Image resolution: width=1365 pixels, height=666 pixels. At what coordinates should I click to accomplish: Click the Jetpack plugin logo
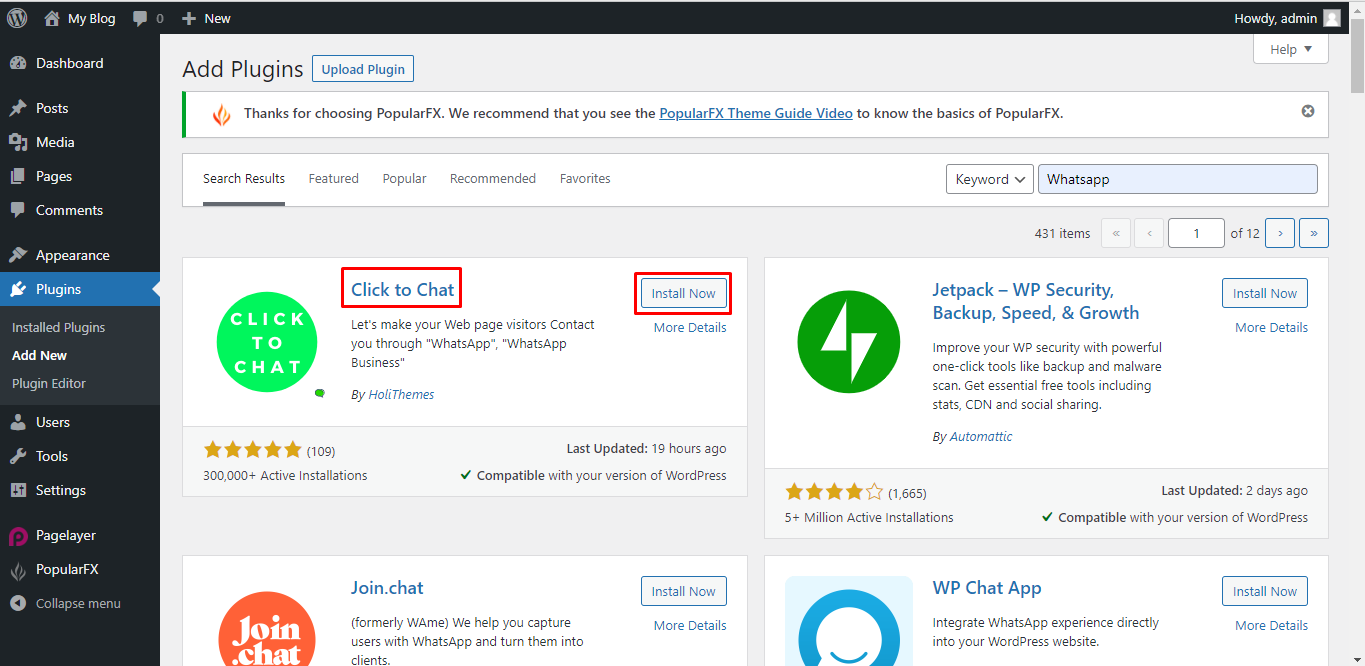849,343
